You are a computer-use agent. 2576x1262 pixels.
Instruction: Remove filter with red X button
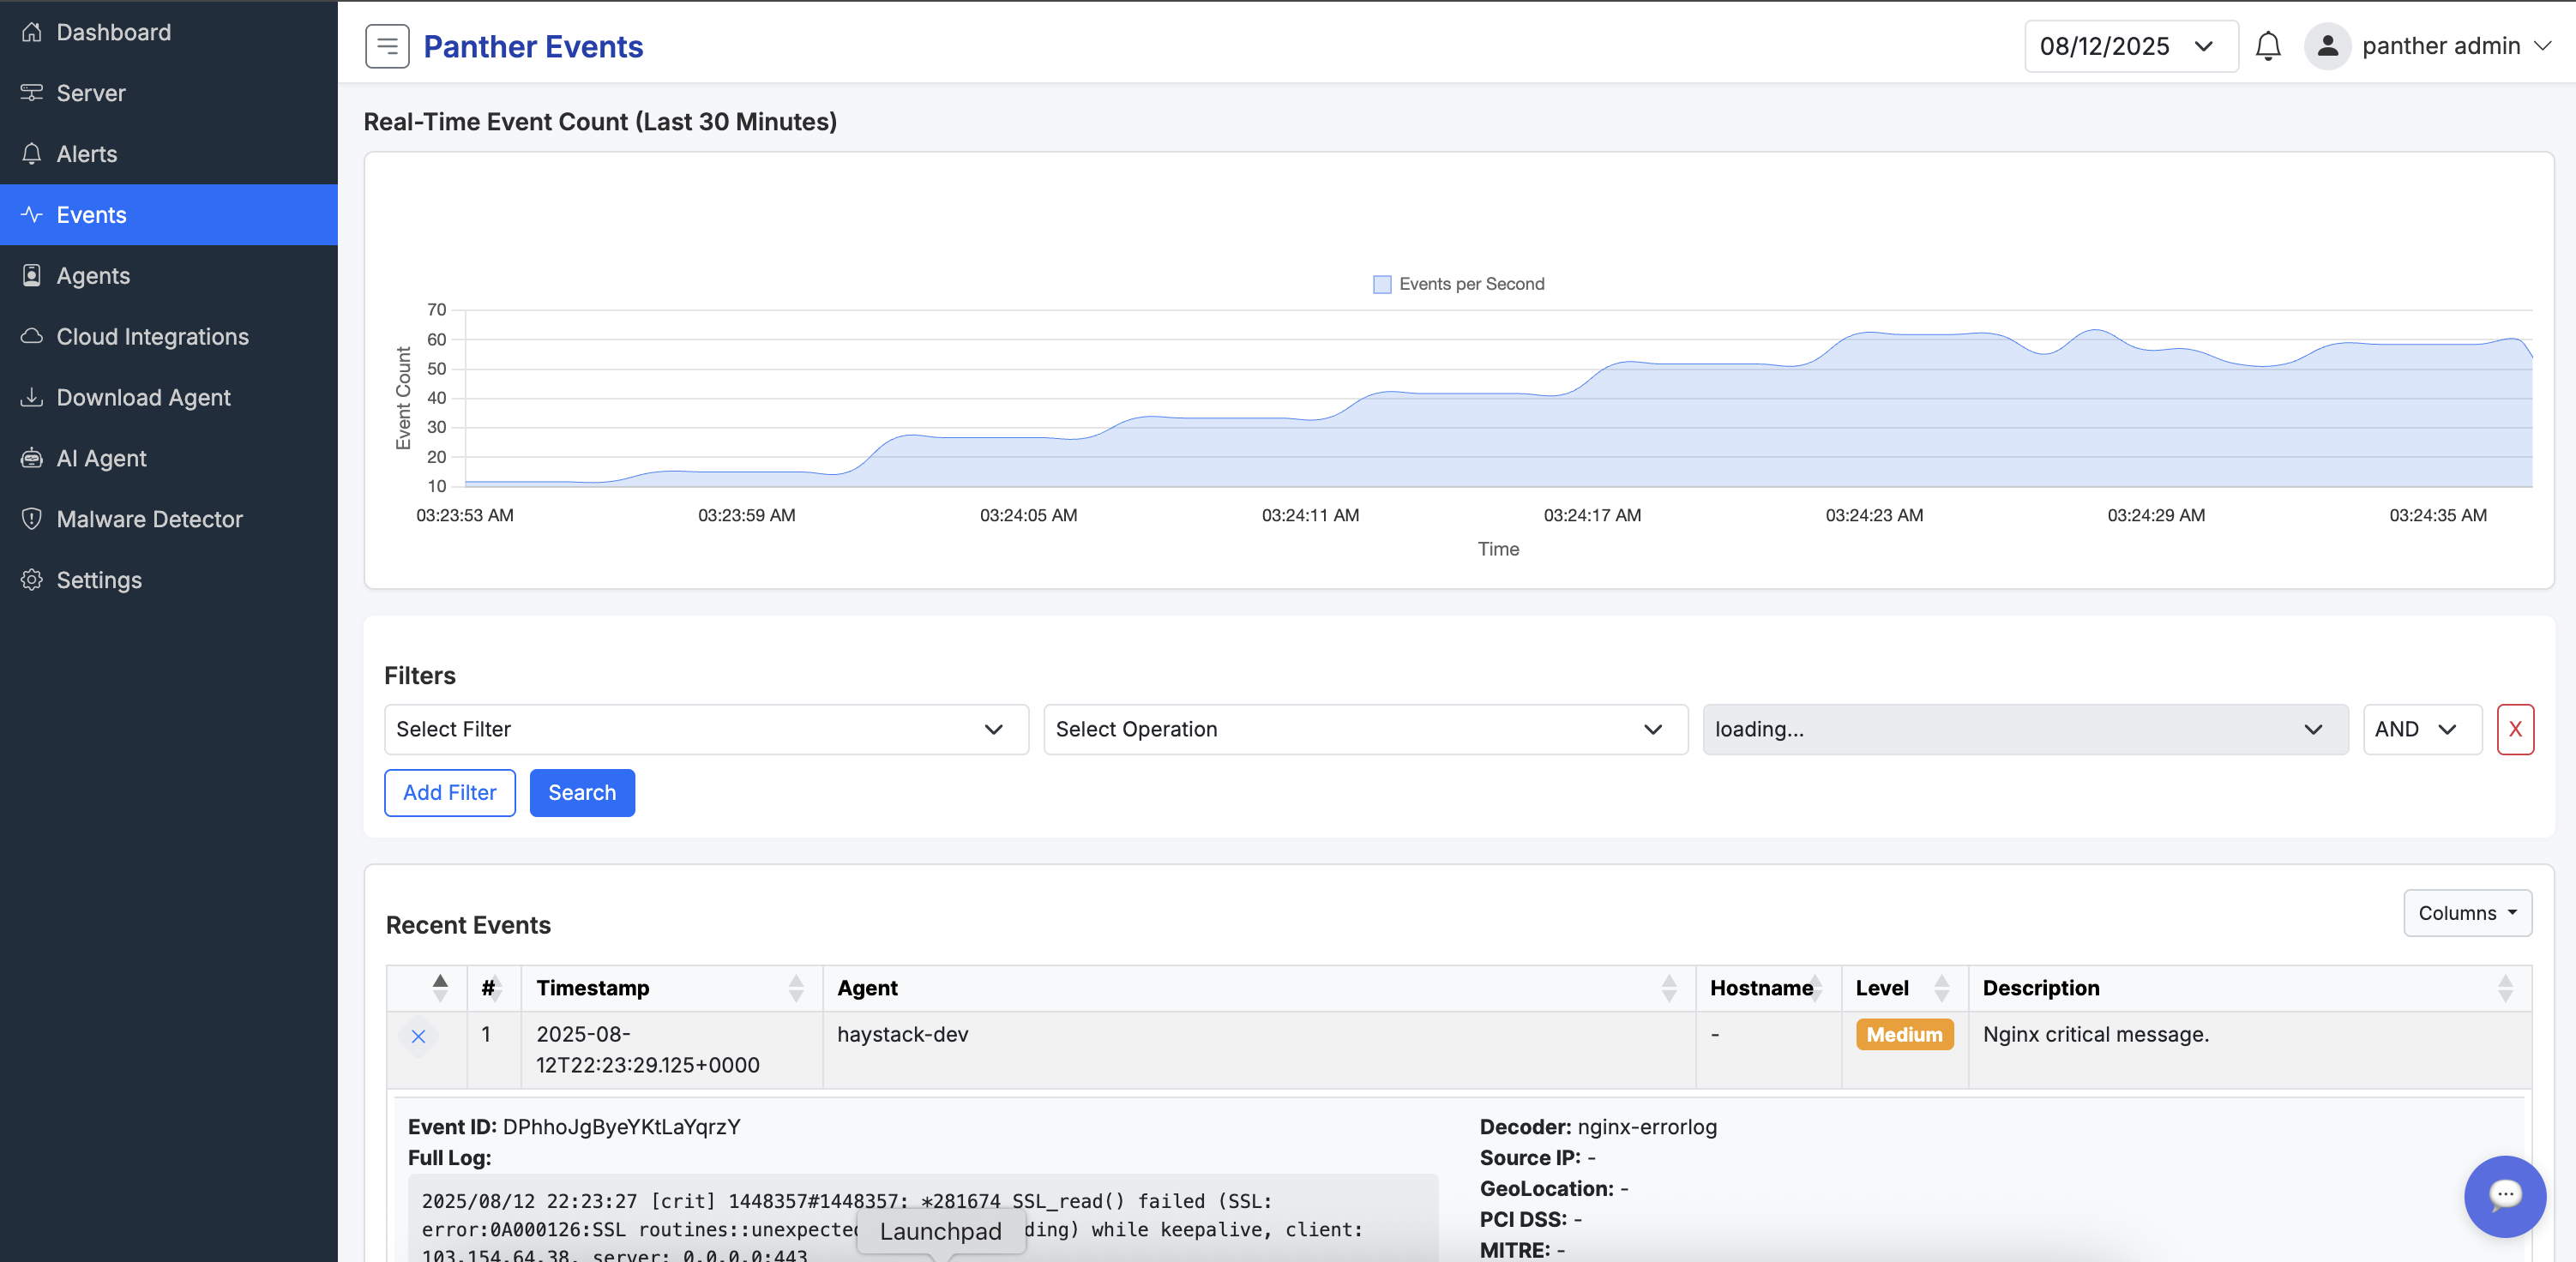[2514, 729]
